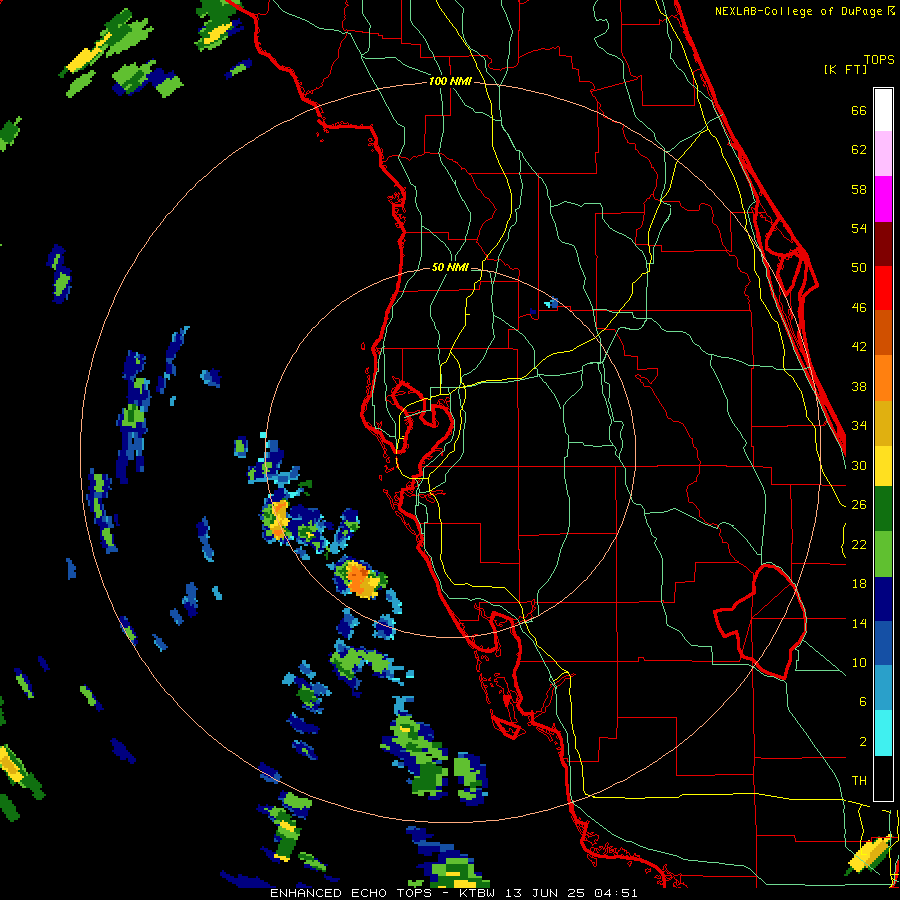The width and height of the screenshot is (900, 900).
Task: Click the legend value 26
Action: 859,505
